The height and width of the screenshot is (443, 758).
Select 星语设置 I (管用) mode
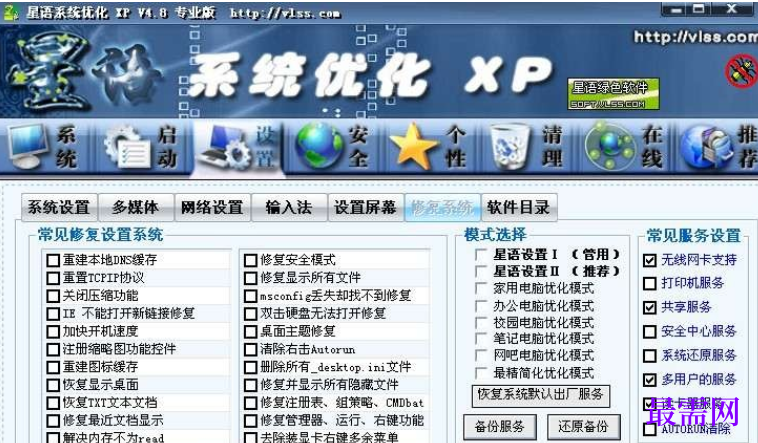pyautogui.click(x=481, y=254)
